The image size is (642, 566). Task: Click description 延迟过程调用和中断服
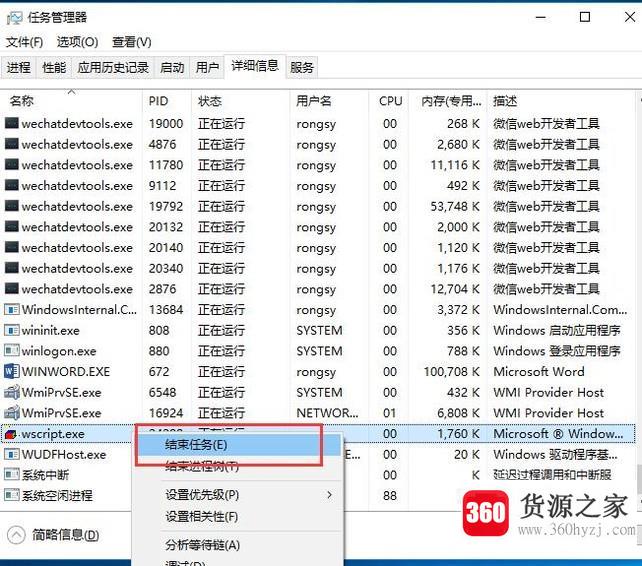552,475
